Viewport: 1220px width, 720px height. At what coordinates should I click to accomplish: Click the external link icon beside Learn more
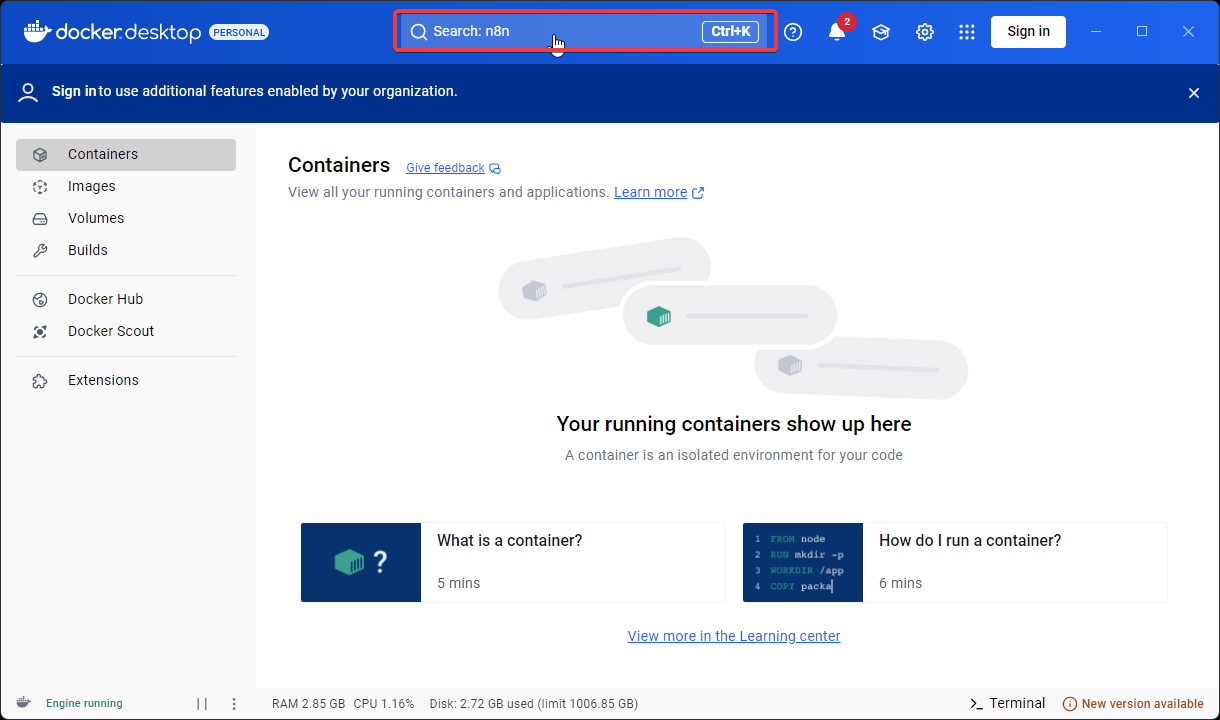click(698, 193)
